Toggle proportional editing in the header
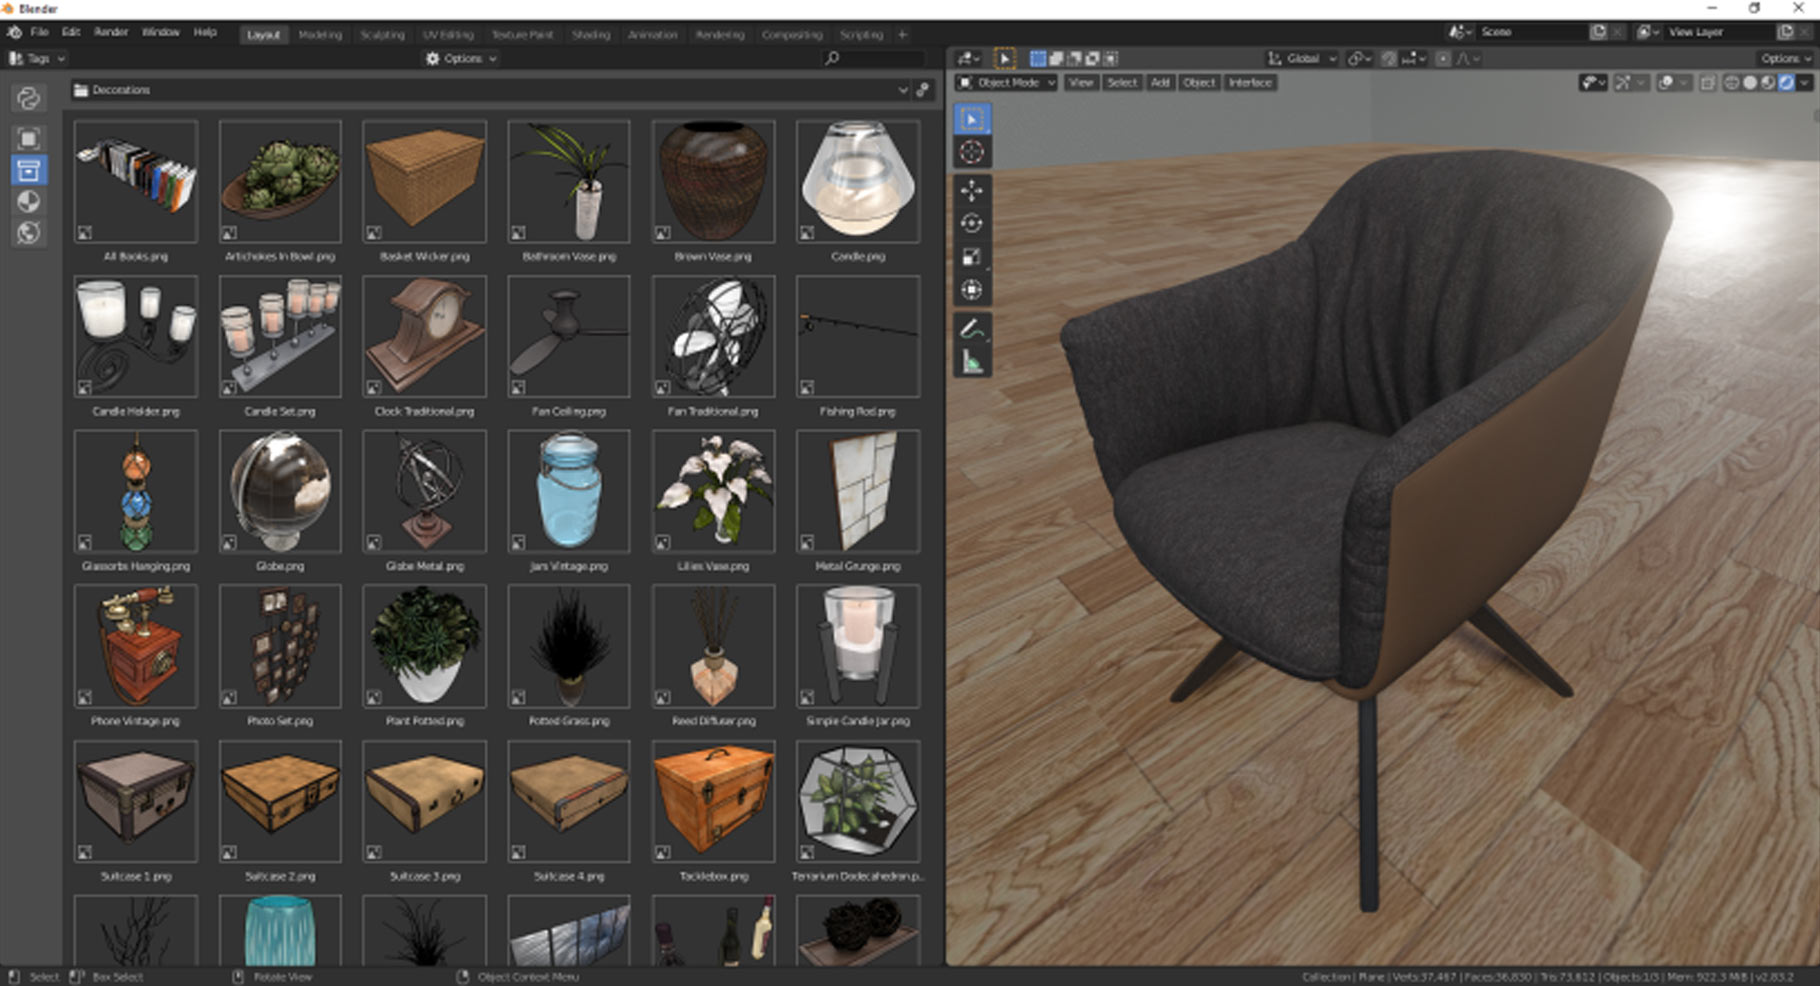The image size is (1820, 988). (x=1443, y=58)
